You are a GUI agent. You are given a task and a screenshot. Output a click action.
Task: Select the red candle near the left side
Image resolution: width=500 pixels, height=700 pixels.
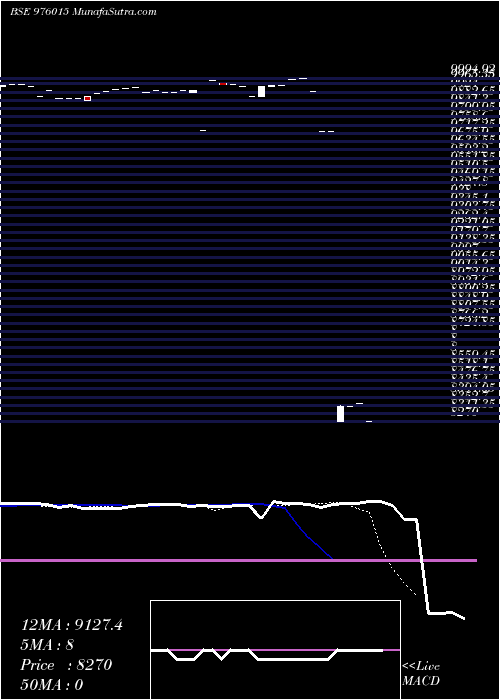point(88,98)
